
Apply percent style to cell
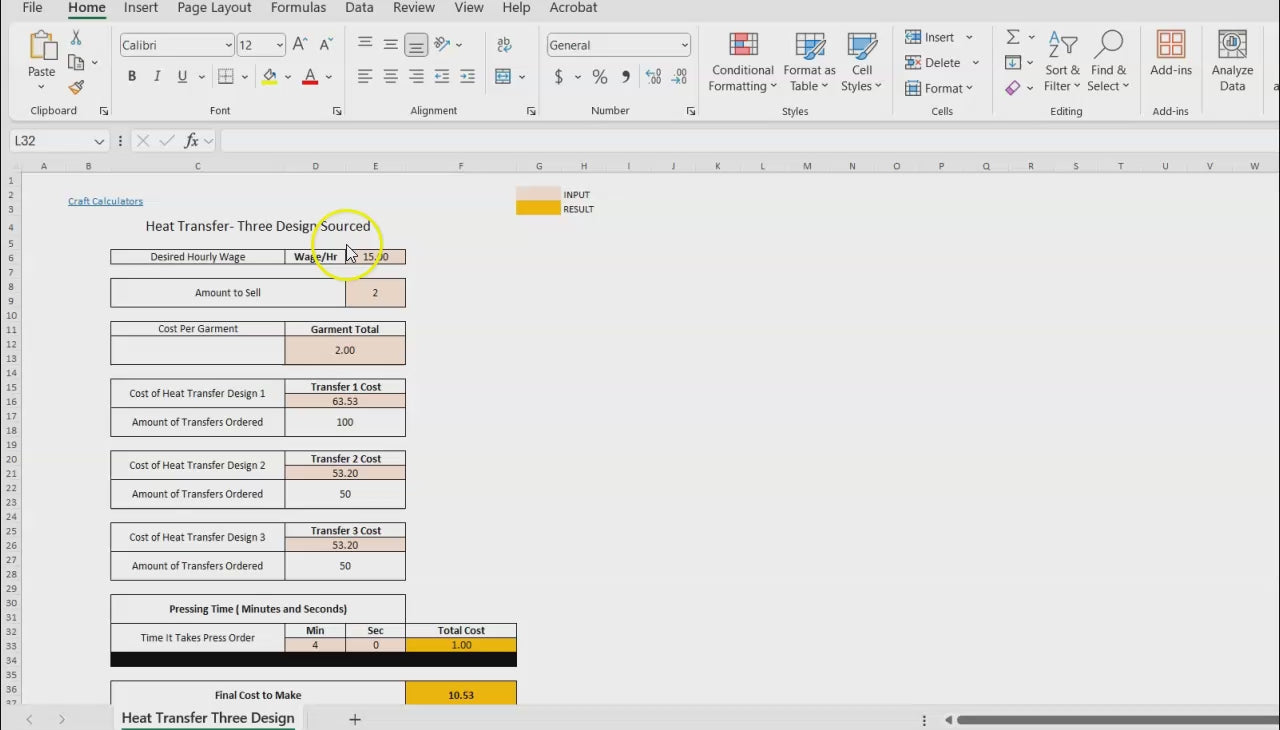coord(600,77)
